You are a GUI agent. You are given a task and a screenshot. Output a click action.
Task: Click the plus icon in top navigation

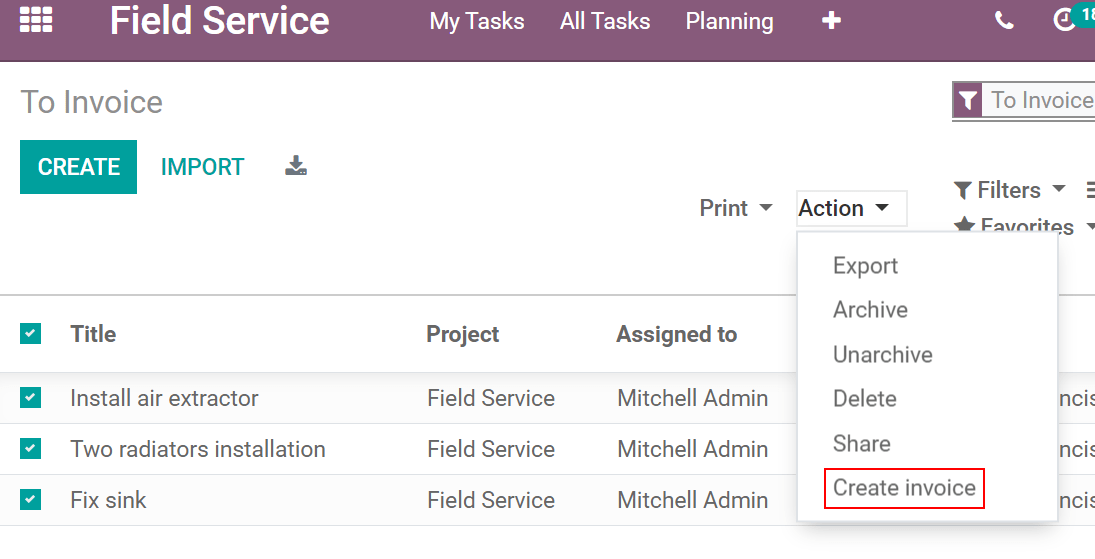pyautogui.click(x=831, y=21)
